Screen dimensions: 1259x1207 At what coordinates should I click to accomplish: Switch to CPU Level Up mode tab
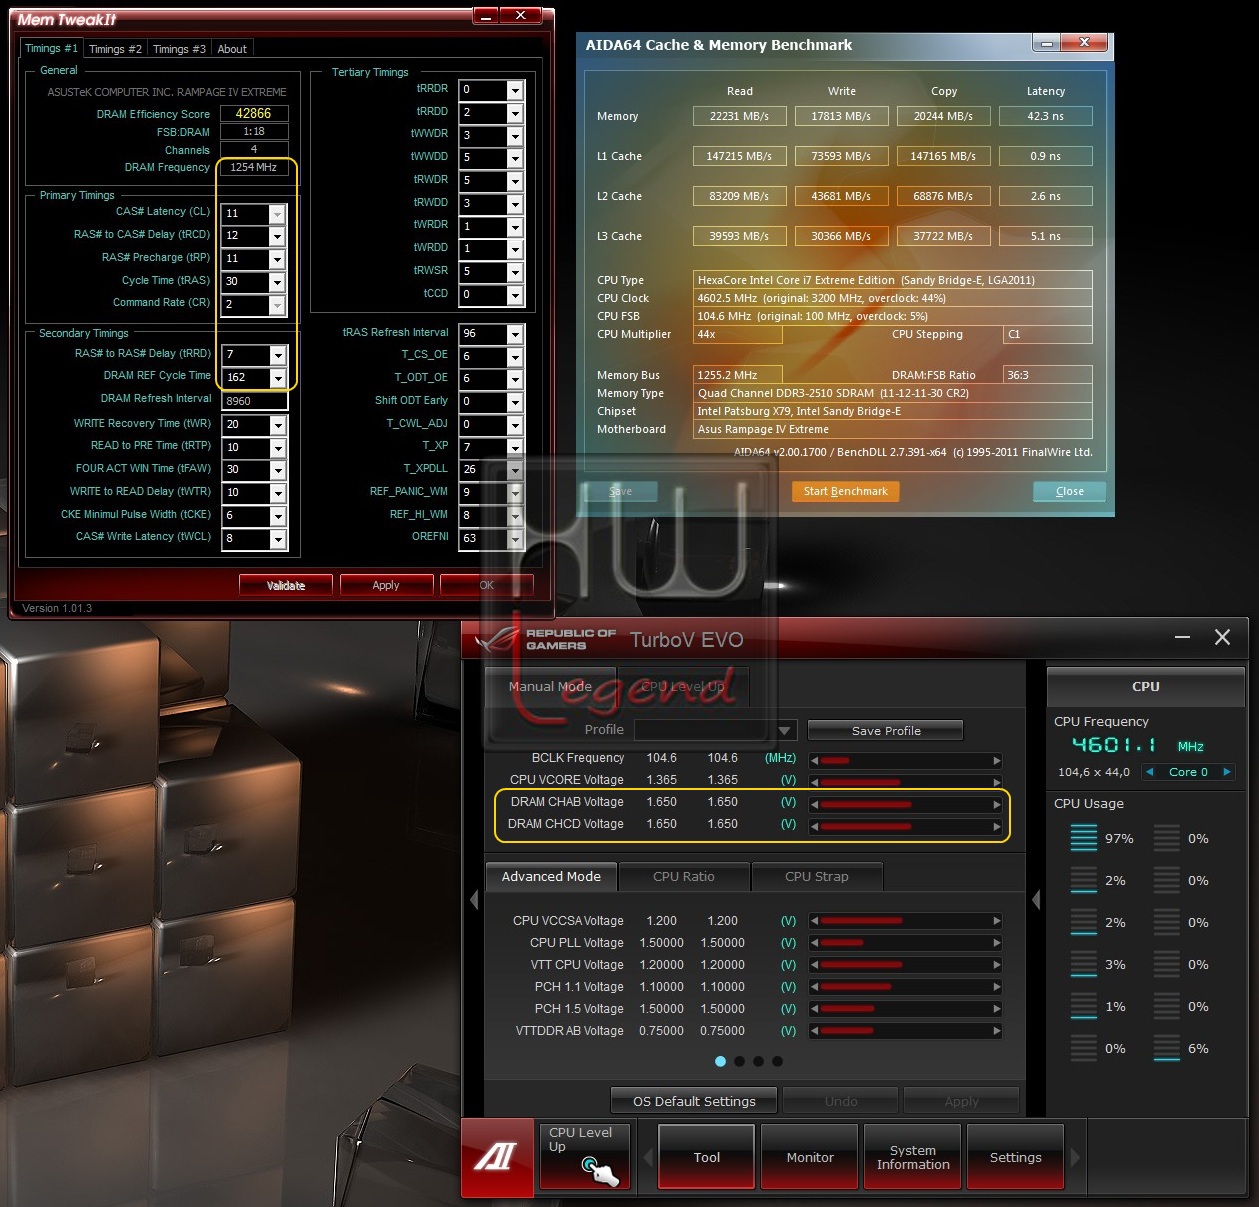pos(683,687)
